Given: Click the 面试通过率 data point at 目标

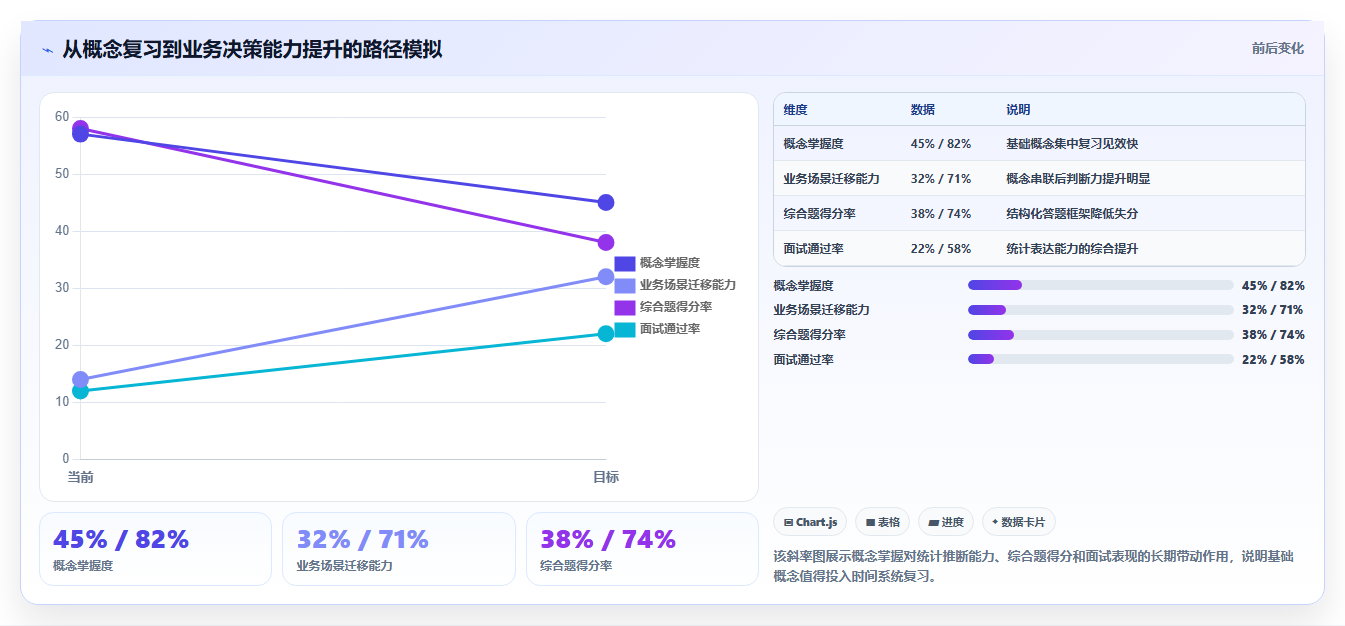Looking at the screenshot, I should click(605, 334).
